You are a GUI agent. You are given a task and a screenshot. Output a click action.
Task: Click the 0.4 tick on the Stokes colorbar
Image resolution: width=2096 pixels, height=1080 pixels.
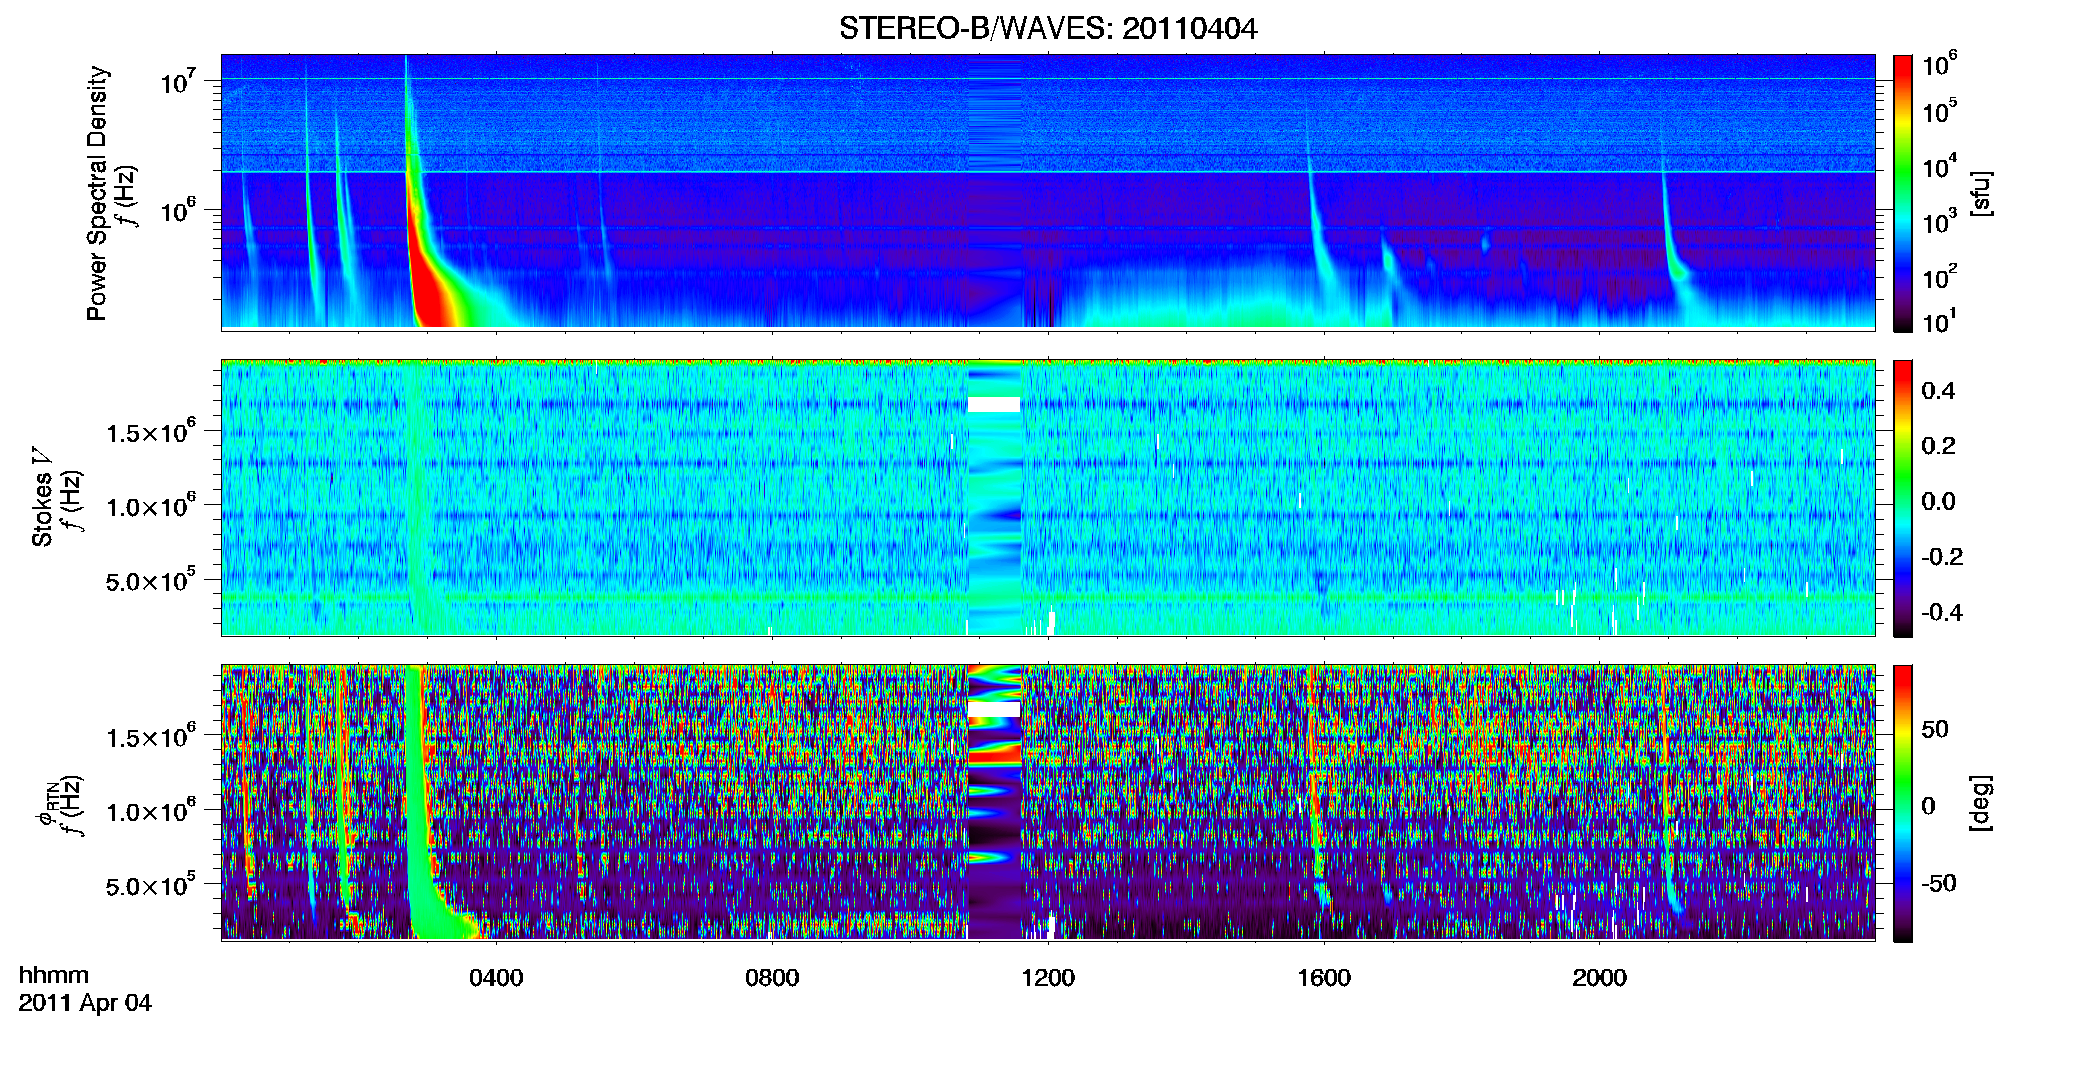tap(1938, 391)
